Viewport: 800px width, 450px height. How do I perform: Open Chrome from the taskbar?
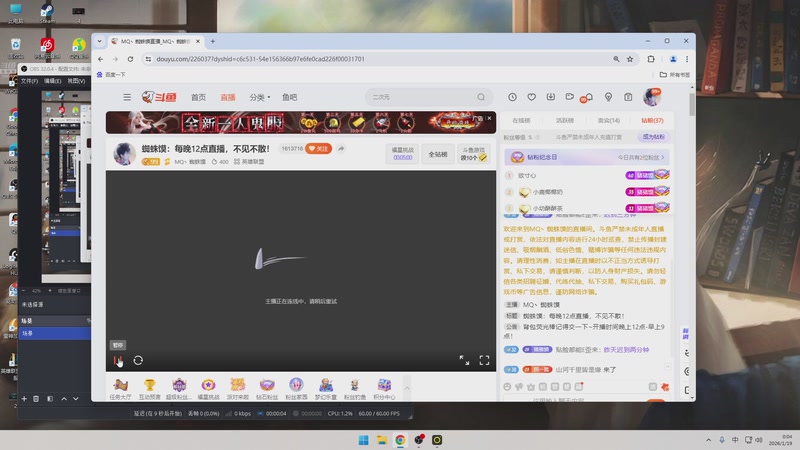[400, 440]
